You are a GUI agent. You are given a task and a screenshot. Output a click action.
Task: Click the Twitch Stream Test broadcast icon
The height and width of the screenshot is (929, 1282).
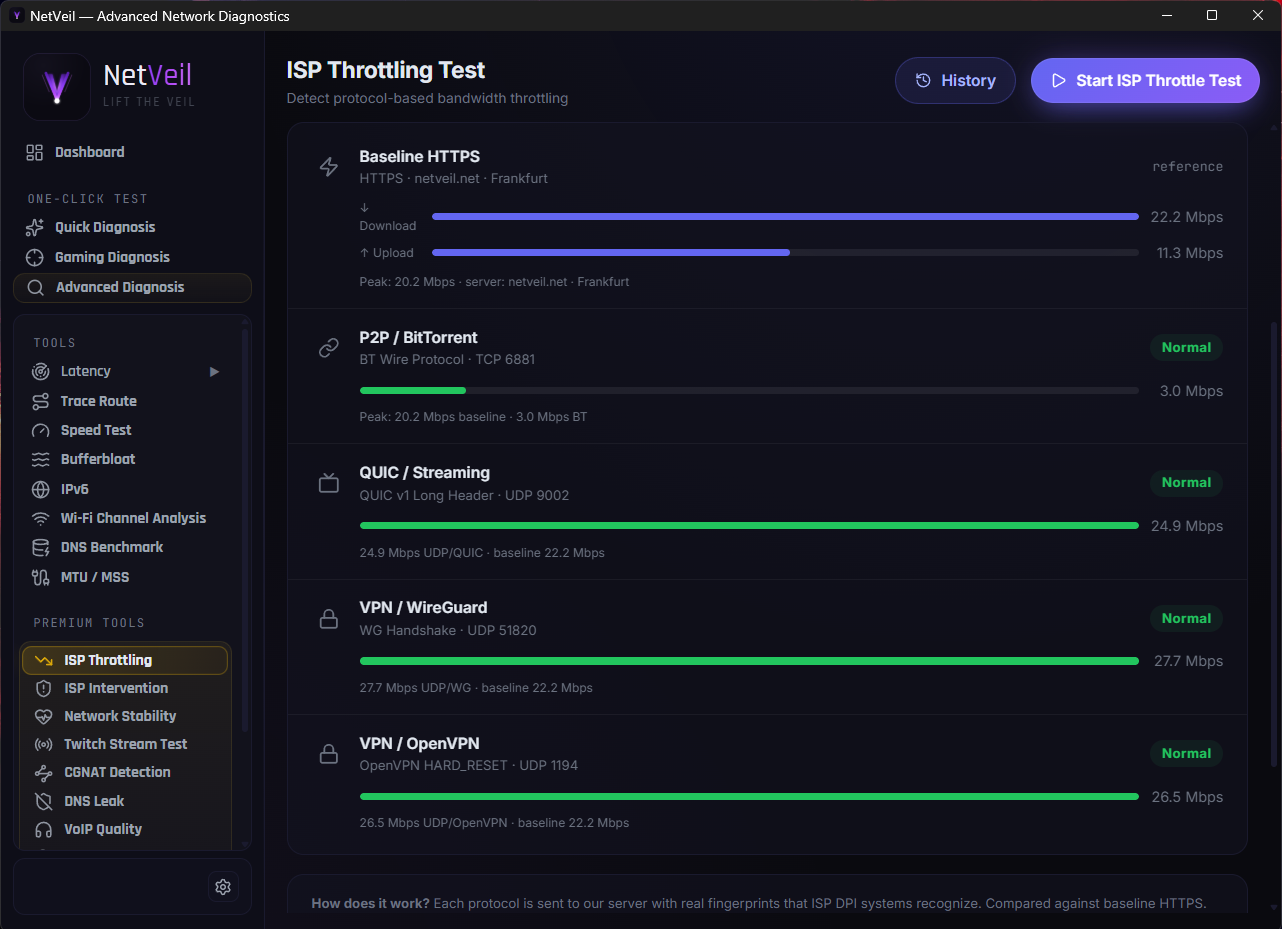pyautogui.click(x=44, y=744)
